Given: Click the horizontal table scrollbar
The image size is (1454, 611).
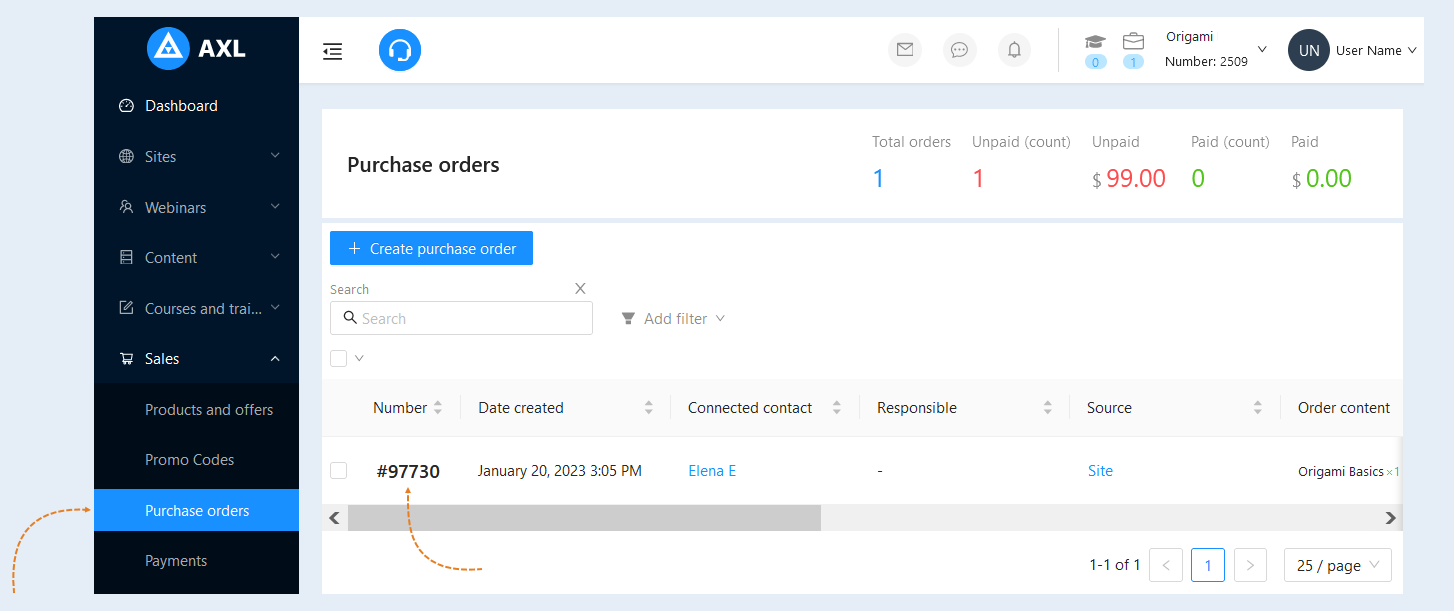Looking at the screenshot, I should click(x=584, y=518).
